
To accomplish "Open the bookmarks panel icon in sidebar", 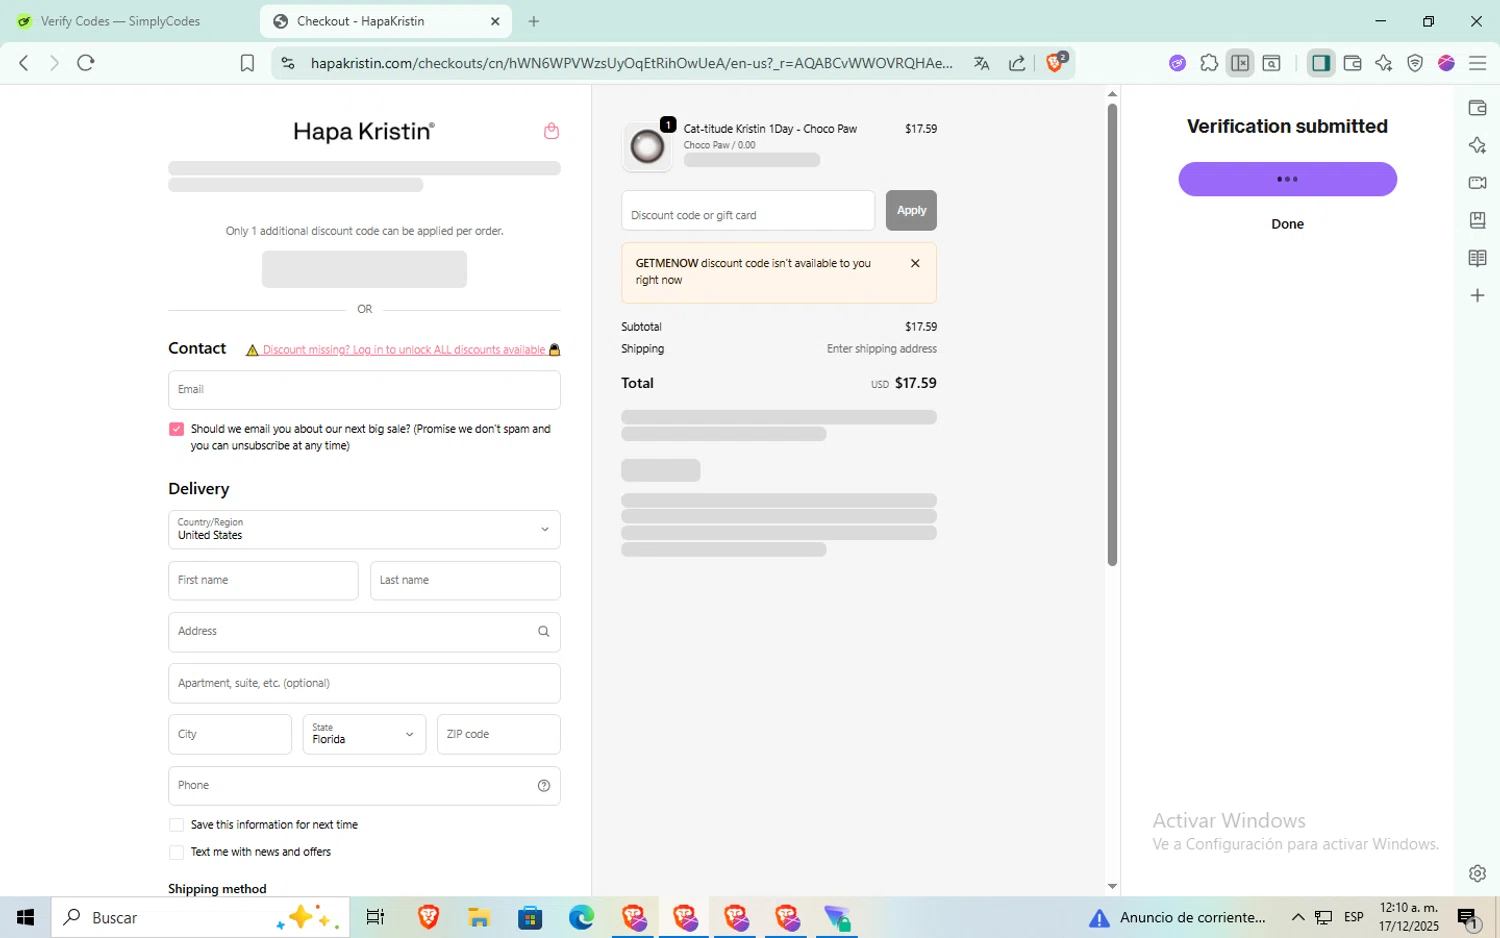I will [1477, 220].
